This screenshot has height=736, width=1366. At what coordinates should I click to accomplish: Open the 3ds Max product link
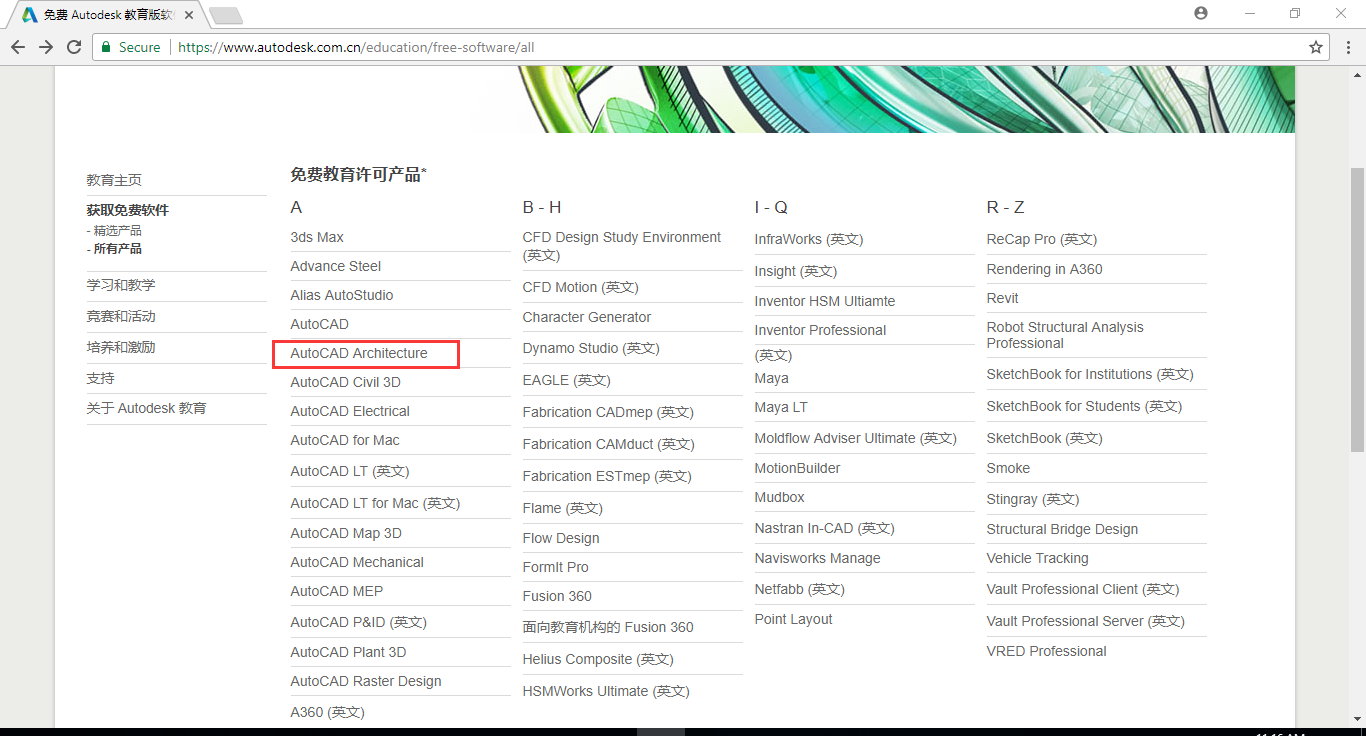point(317,237)
